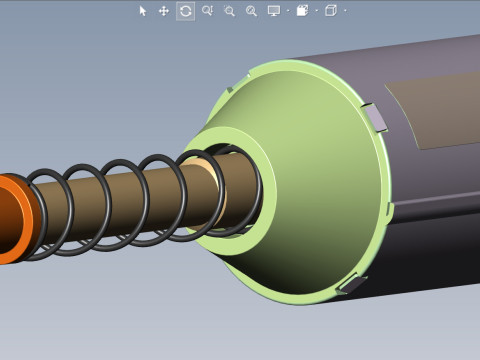Click the zoom to fit magnifier
480x360 pixels.
click(251, 11)
